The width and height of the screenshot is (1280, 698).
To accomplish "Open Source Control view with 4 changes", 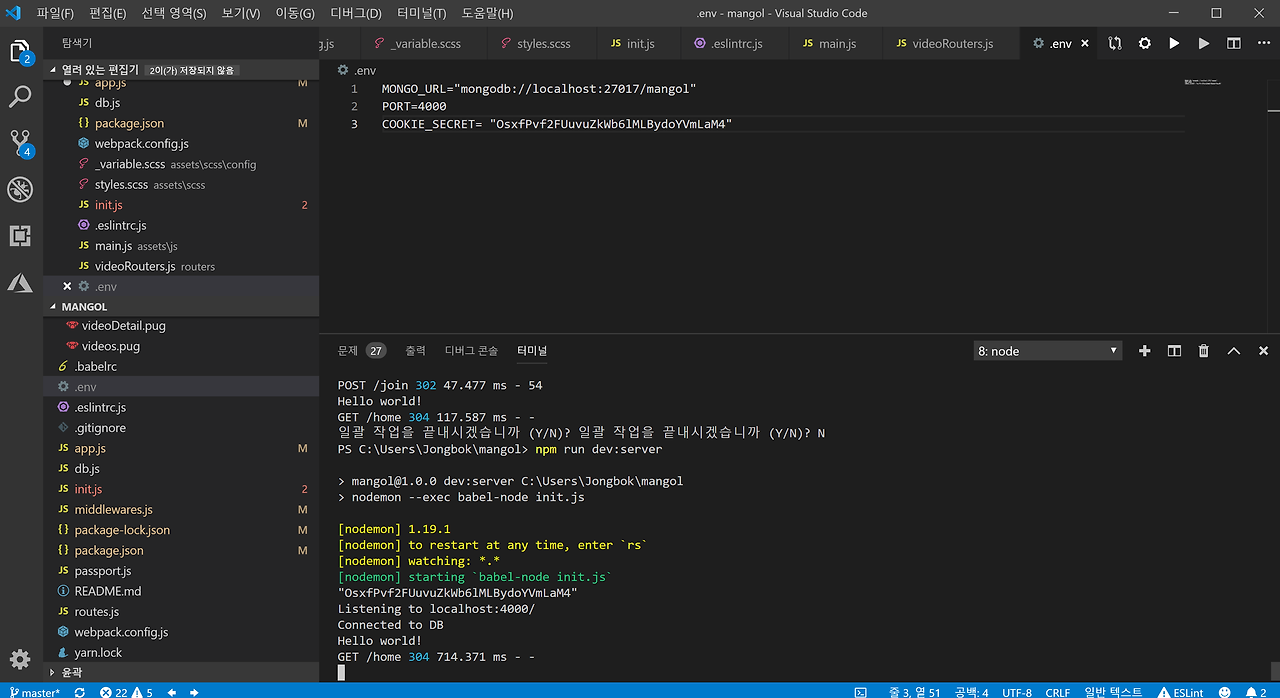I will click(x=20, y=143).
